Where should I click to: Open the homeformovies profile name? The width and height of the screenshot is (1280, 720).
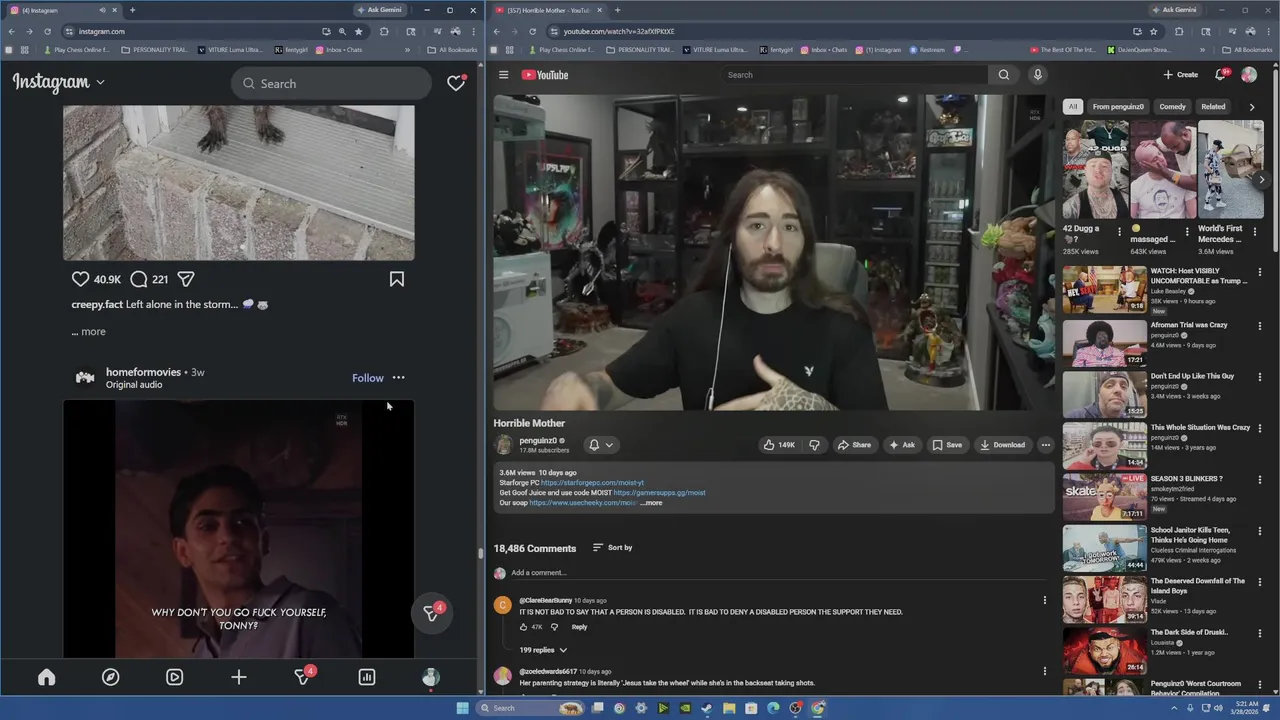click(143, 372)
